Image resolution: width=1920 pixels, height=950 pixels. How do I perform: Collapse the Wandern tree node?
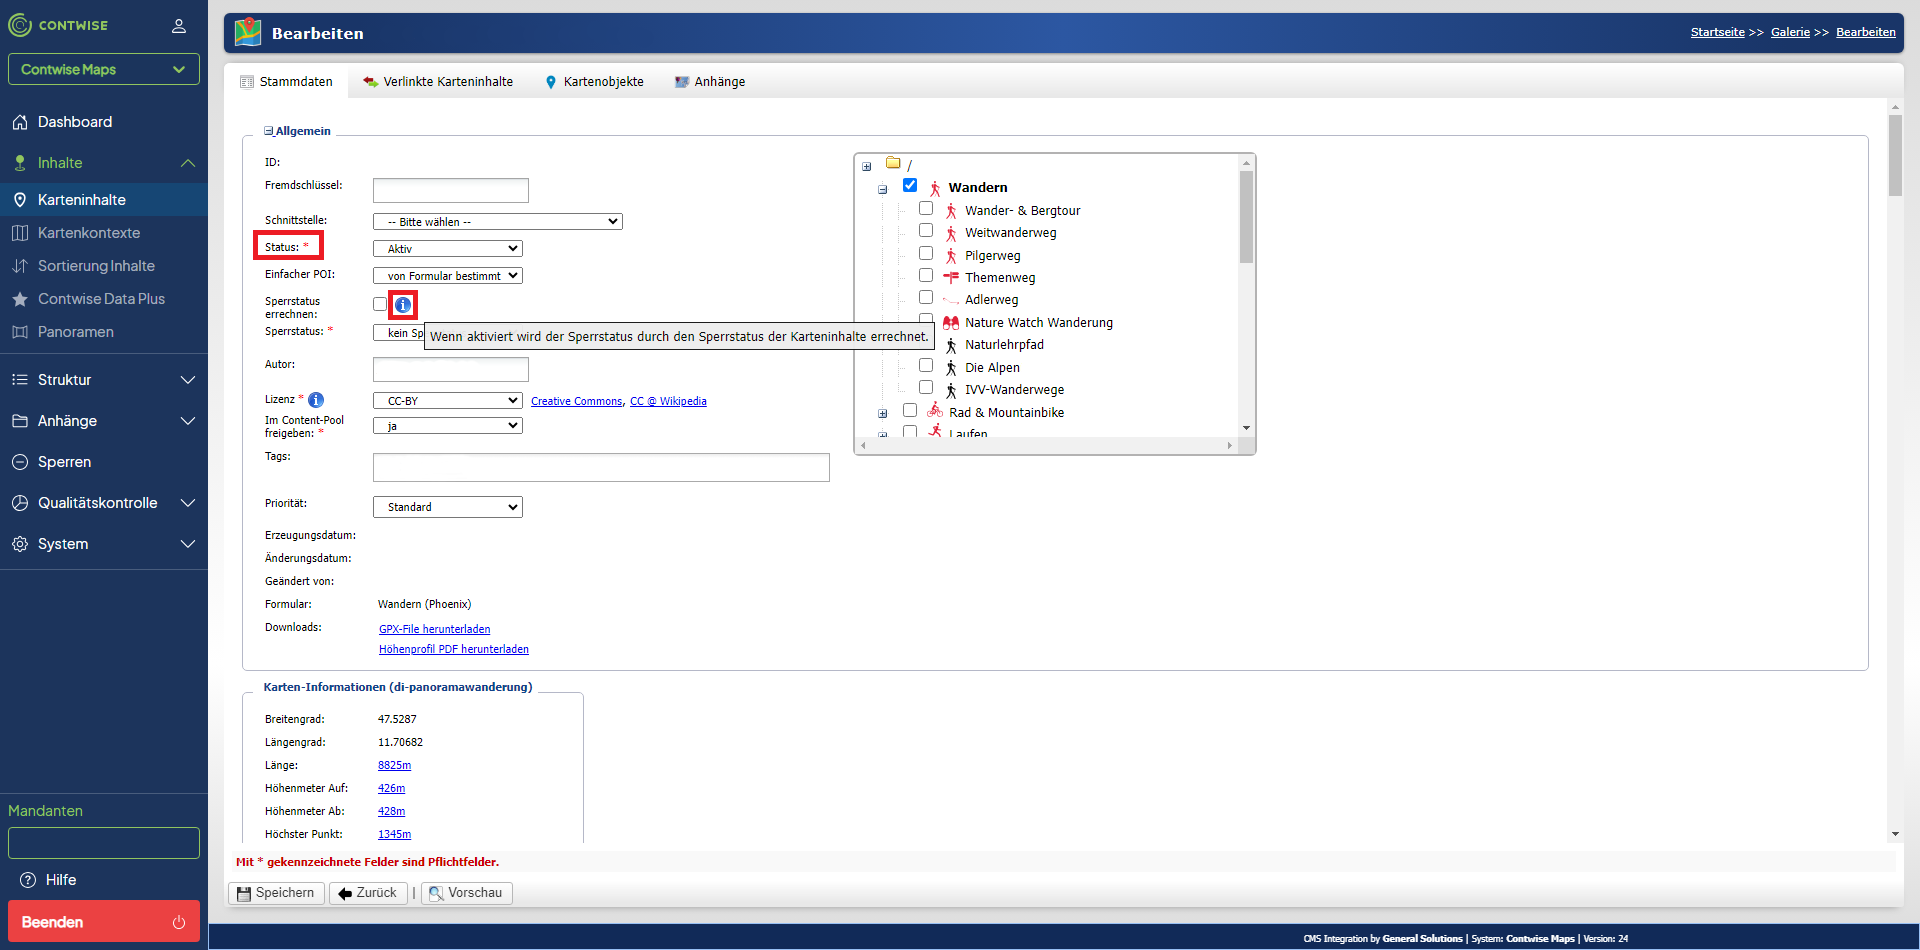[x=882, y=189]
